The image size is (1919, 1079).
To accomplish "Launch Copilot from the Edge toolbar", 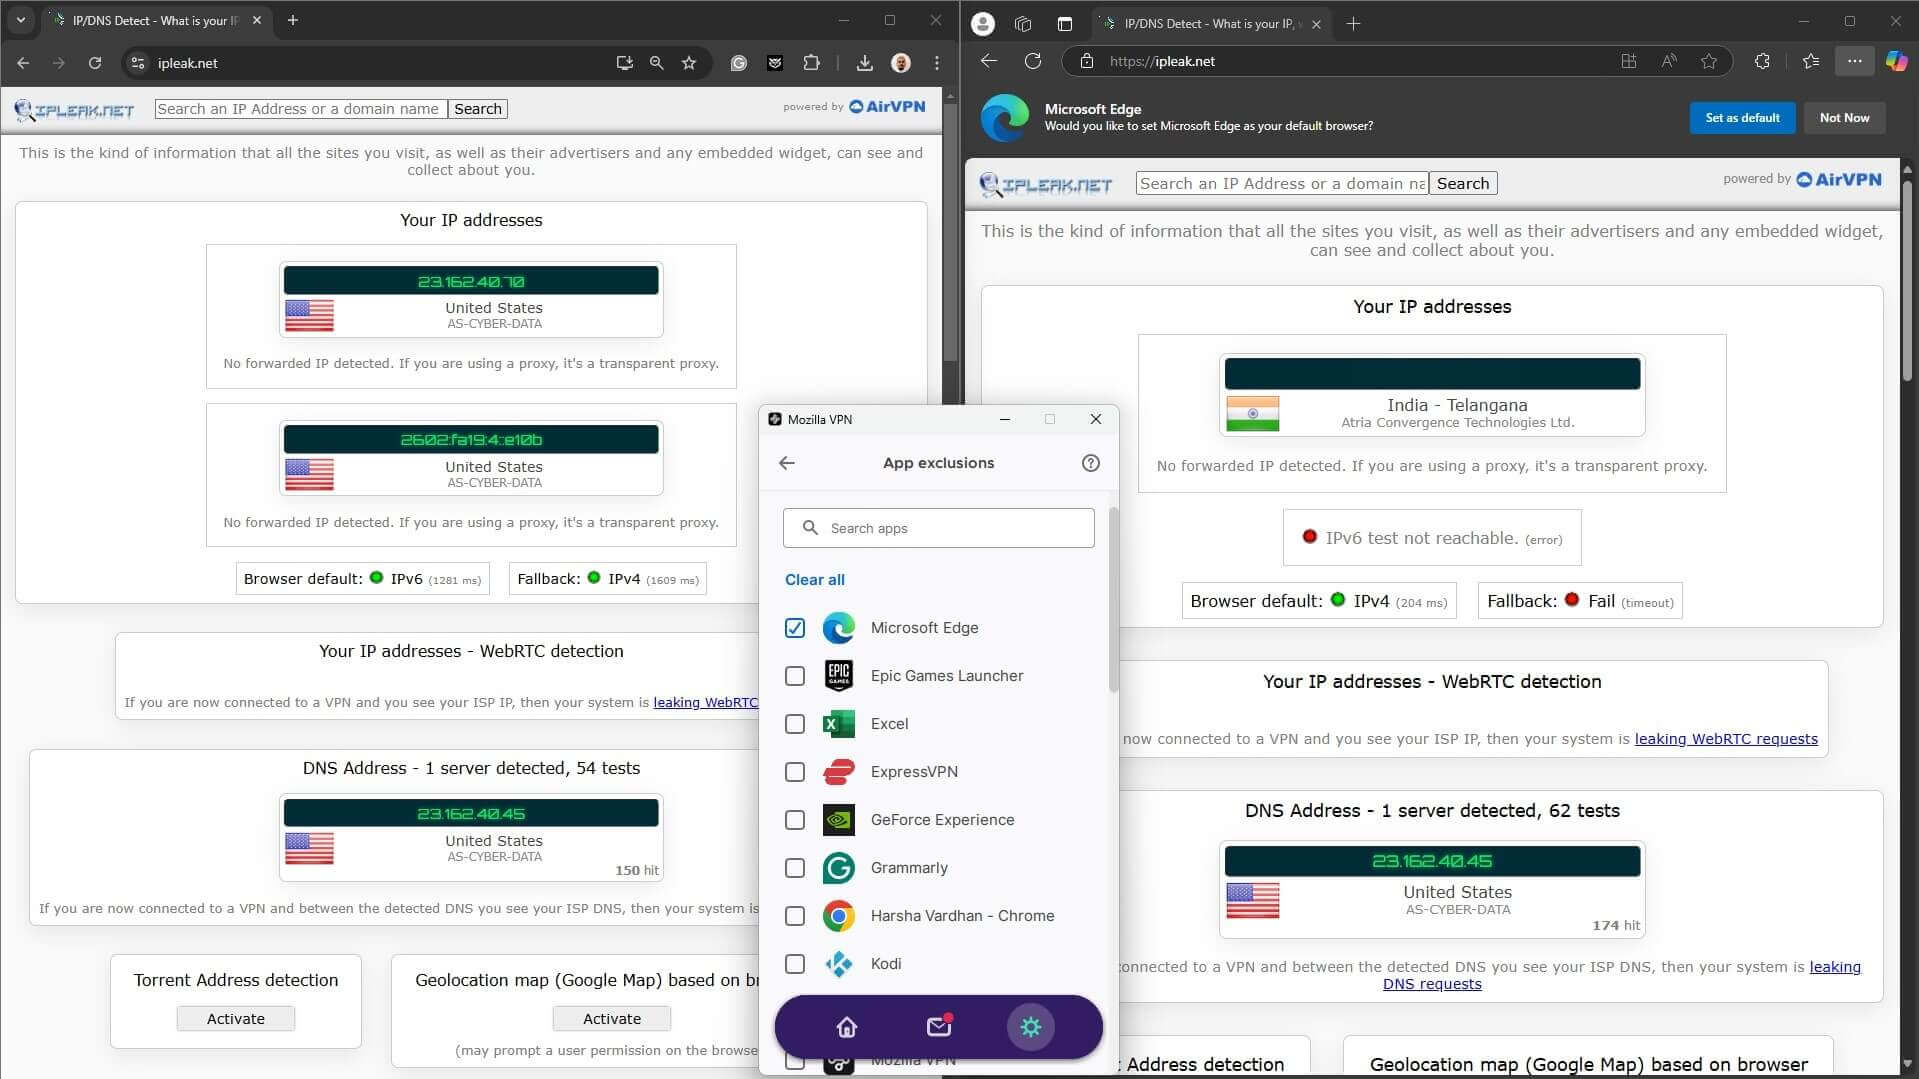I will click(x=1896, y=61).
